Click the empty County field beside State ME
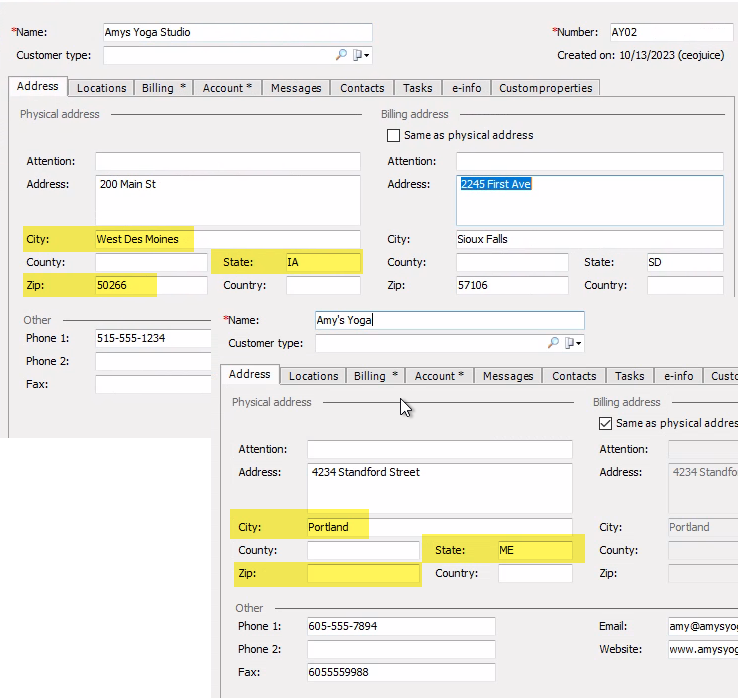This screenshot has height=698, width=738. pos(363,550)
